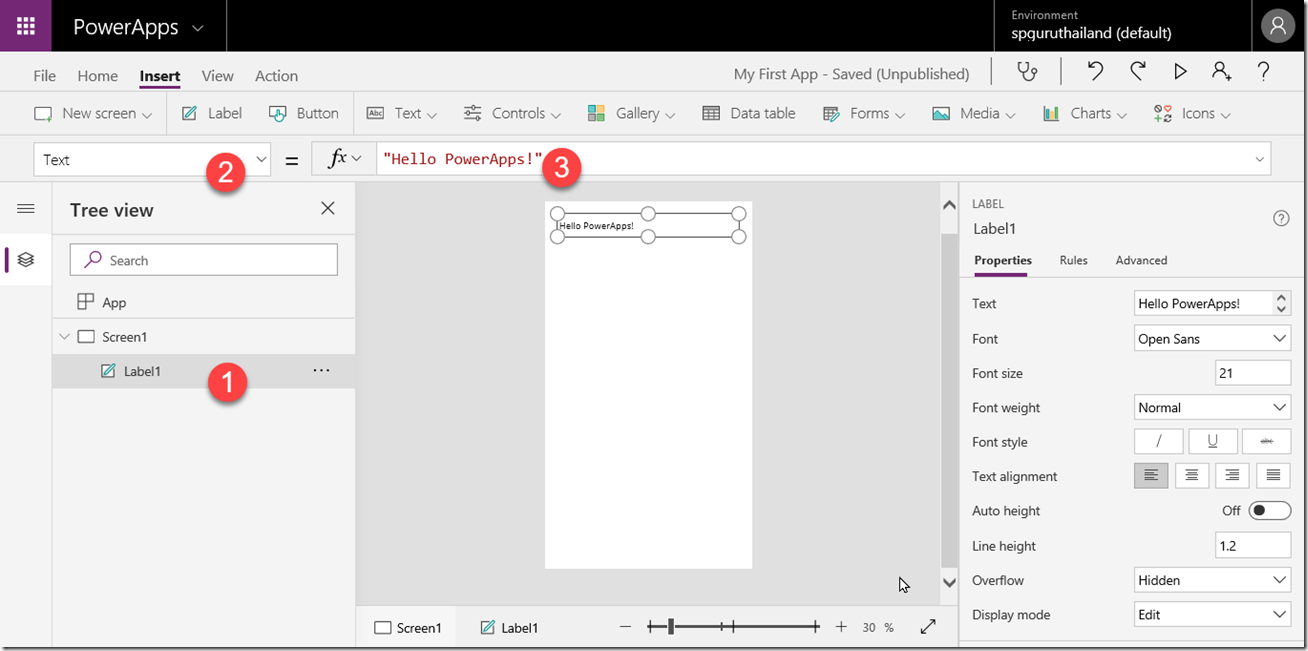Click the help icon in Label panel
The height and width of the screenshot is (651, 1308).
point(1281,219)
